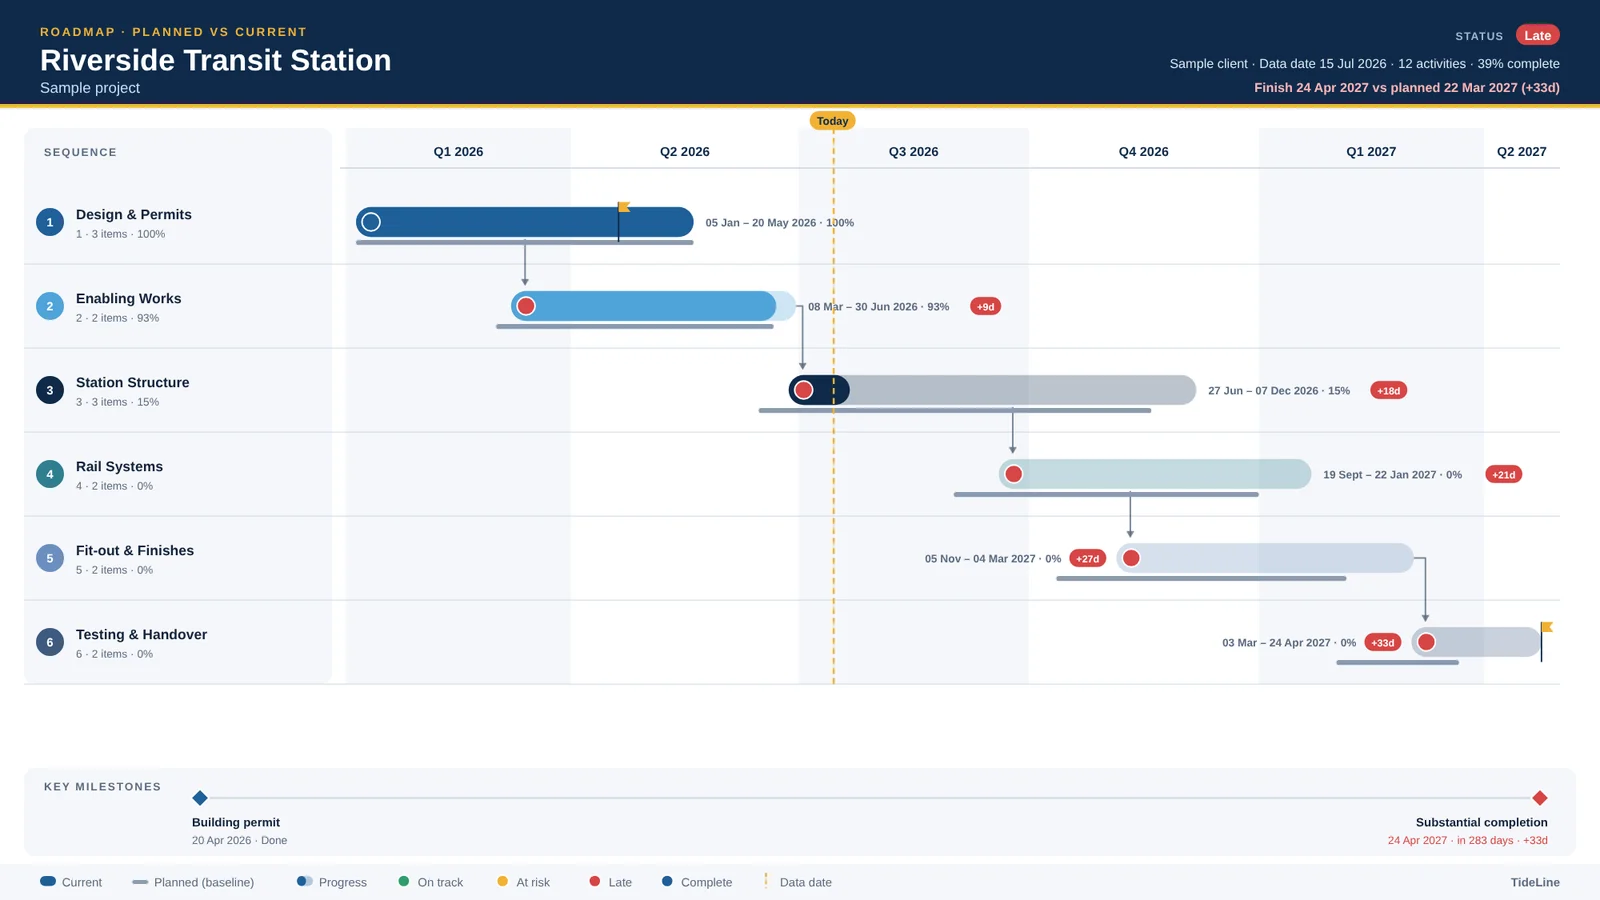Click the red status dot on the Fit-out & Finishes bar

click(1131, 558)
